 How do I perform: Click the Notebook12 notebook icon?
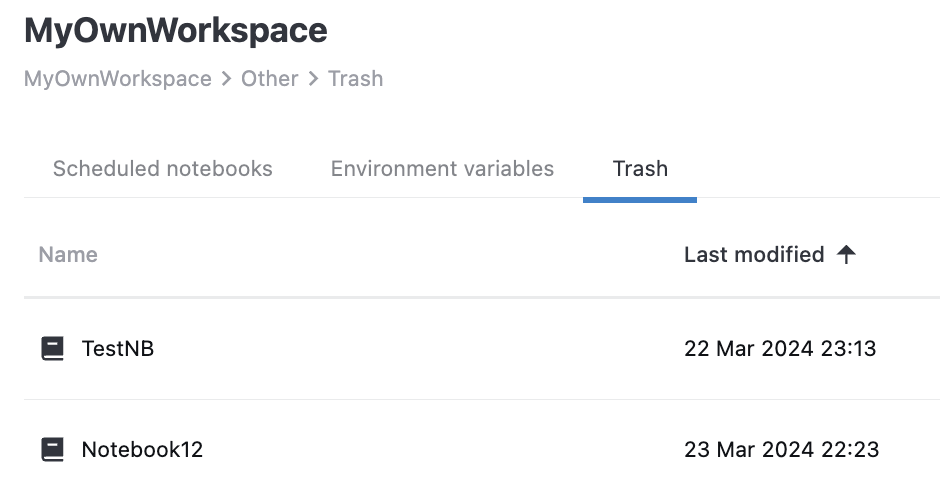53,450
